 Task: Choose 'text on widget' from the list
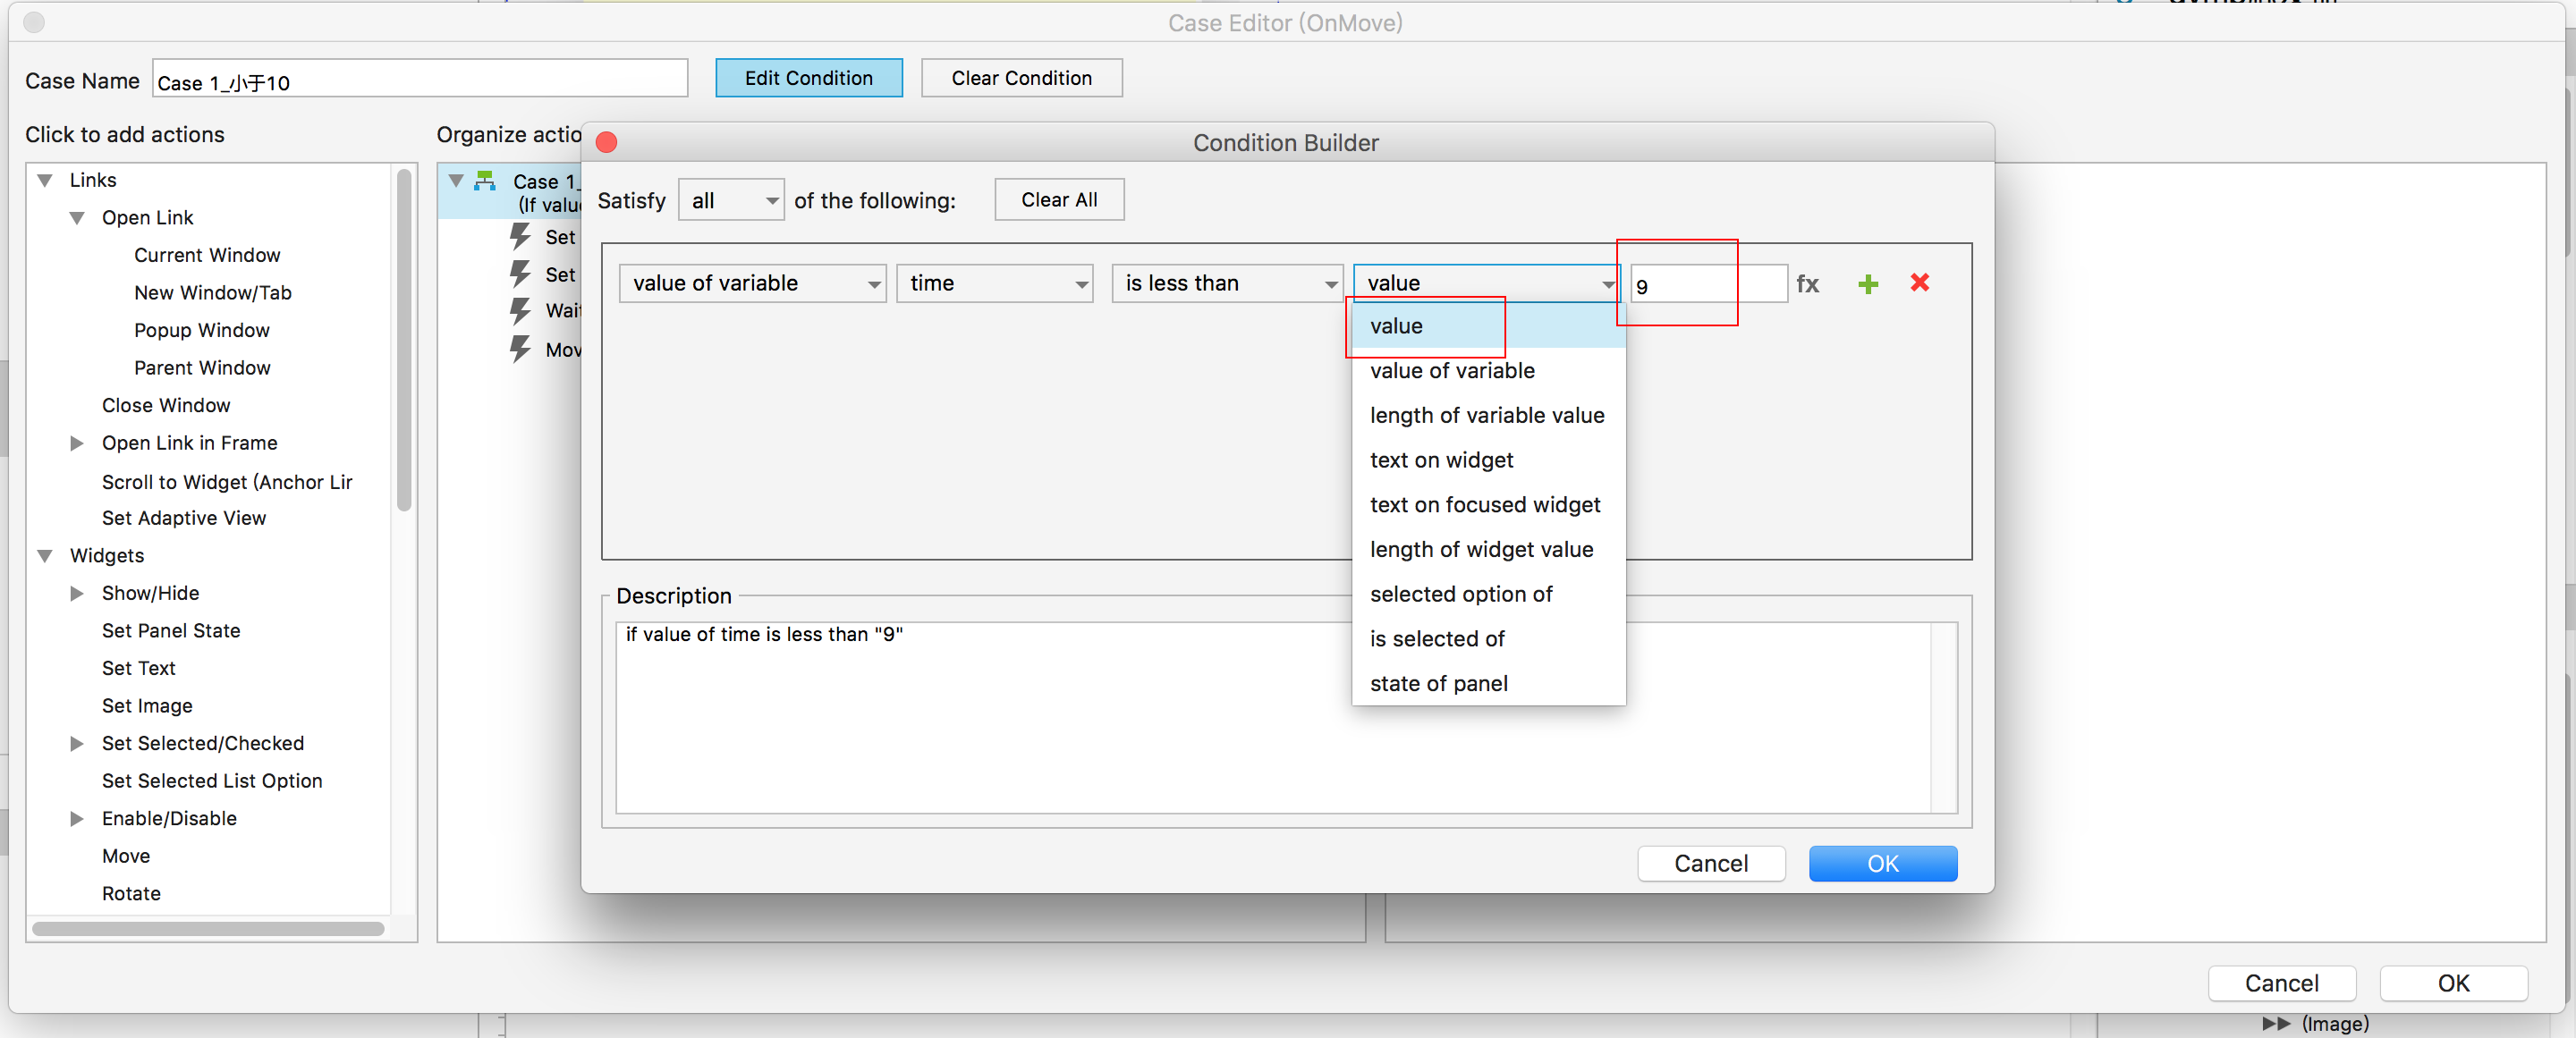(1441, 460)
